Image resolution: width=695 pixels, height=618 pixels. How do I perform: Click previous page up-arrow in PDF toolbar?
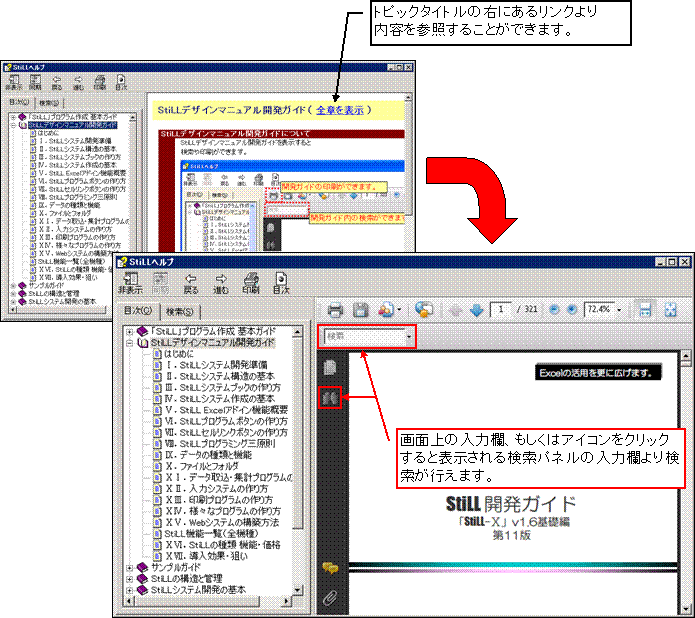[x=456, y=310]
